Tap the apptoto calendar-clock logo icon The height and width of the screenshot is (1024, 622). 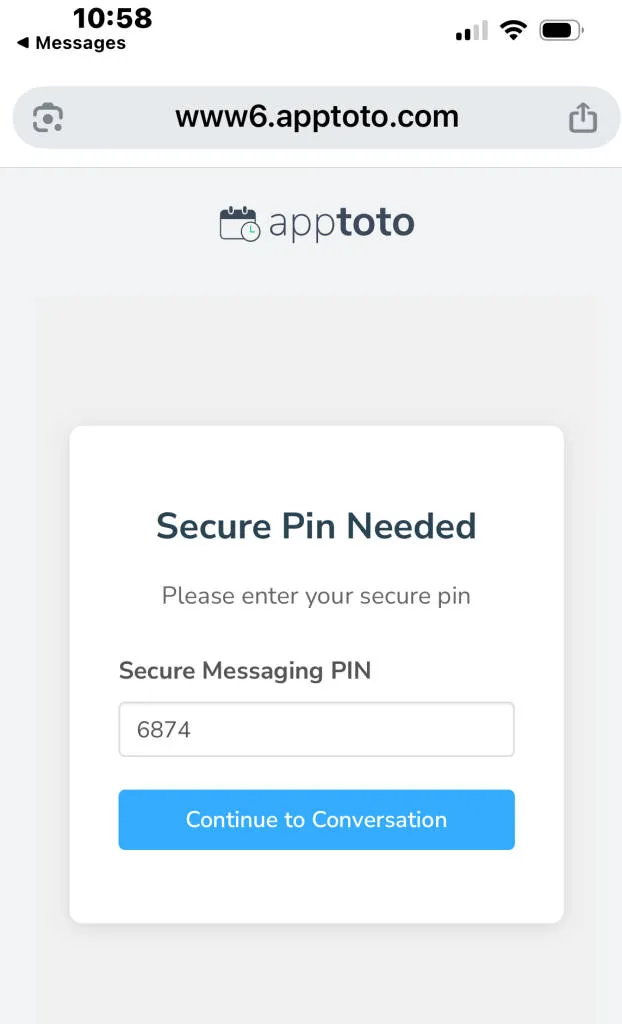pyautogui.click(x=236, y=222)
